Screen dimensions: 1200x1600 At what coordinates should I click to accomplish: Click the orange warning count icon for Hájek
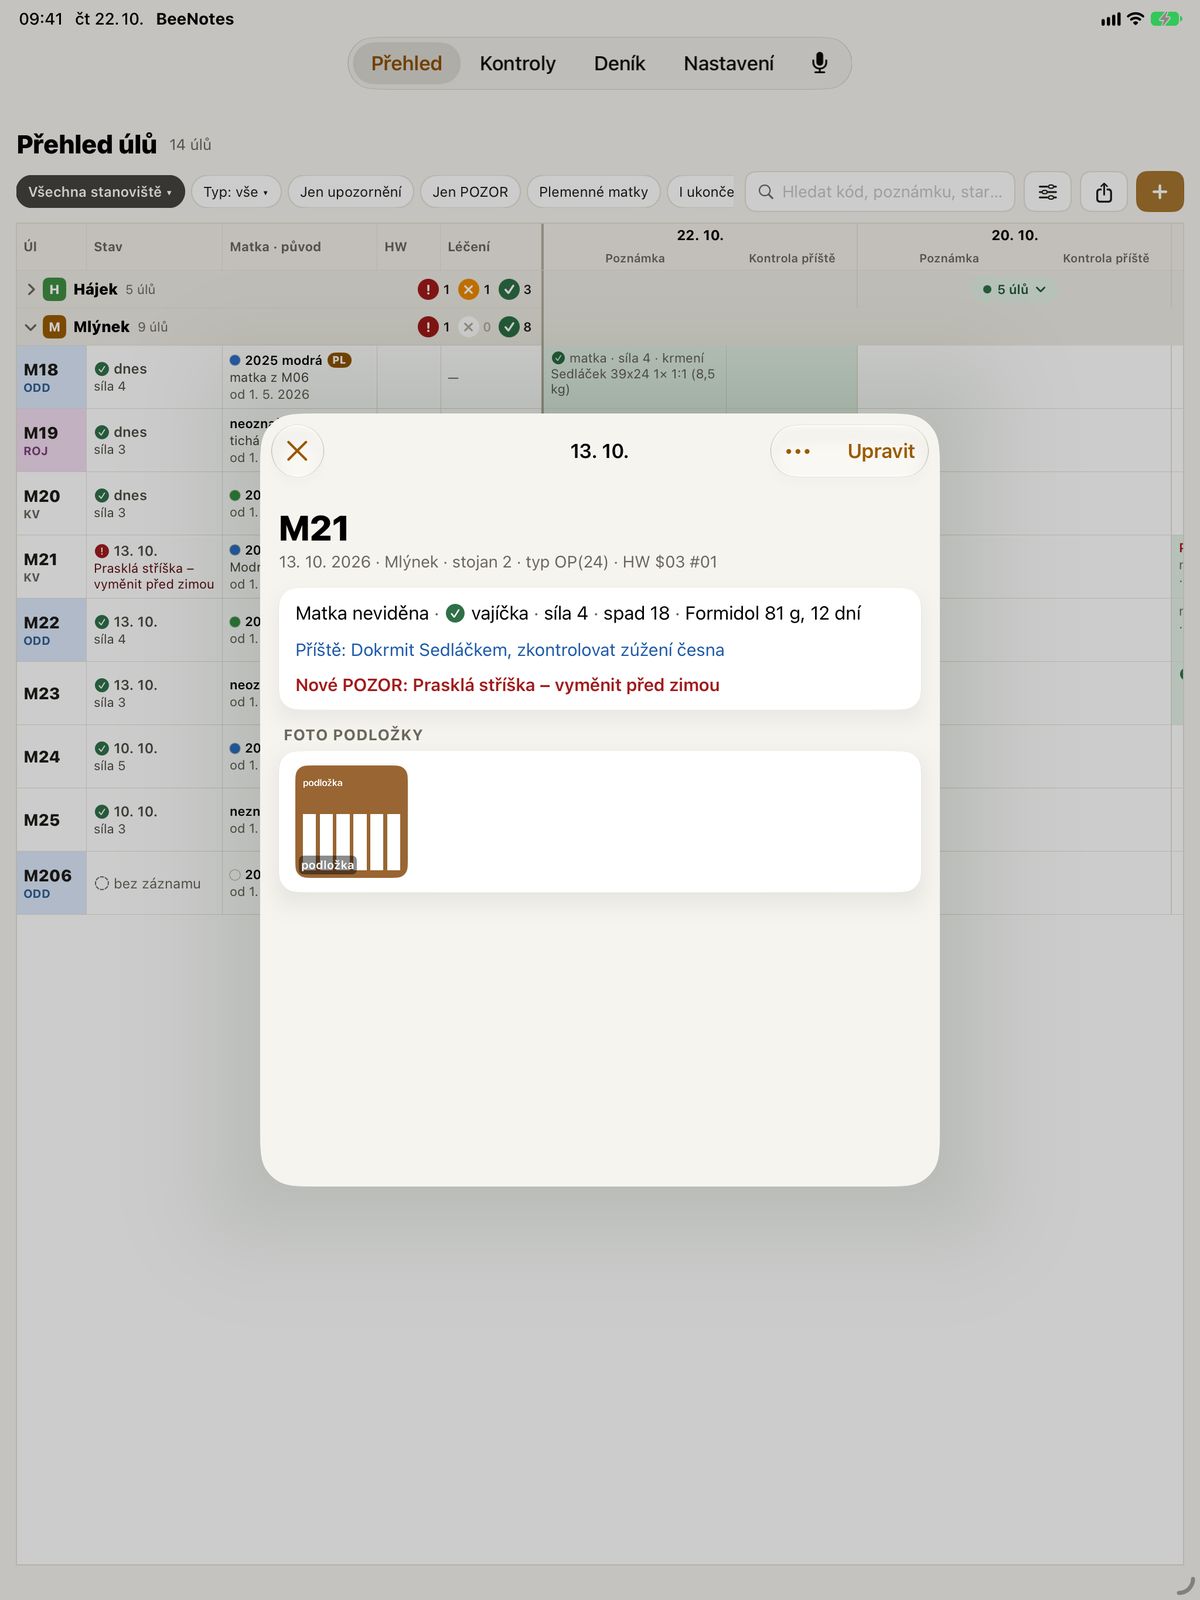468,289
